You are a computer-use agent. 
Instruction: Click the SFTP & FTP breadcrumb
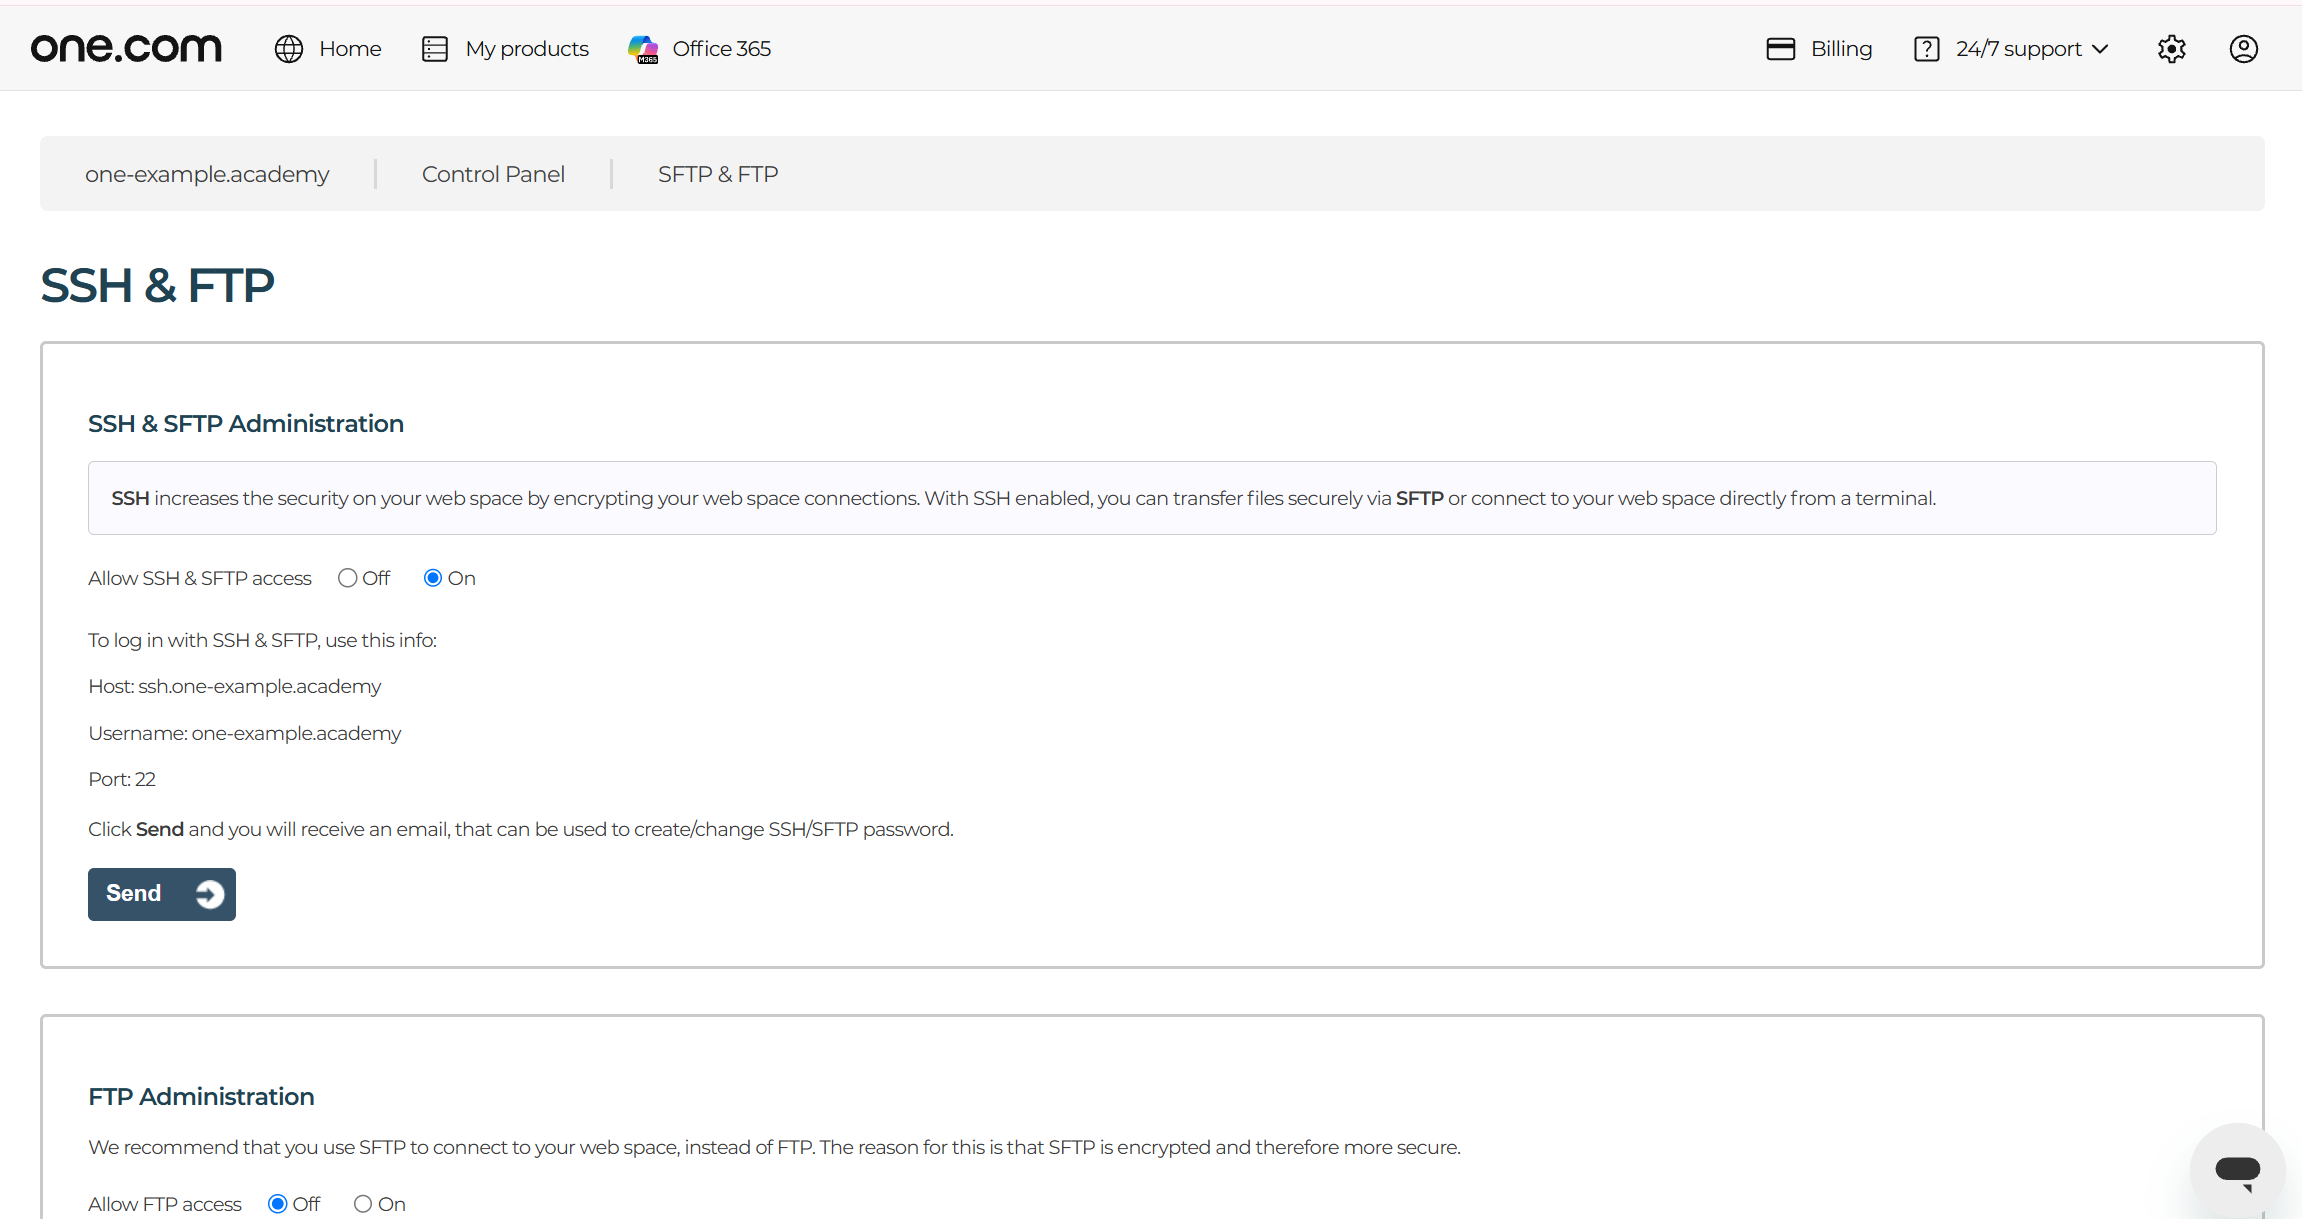click(718, 174)
